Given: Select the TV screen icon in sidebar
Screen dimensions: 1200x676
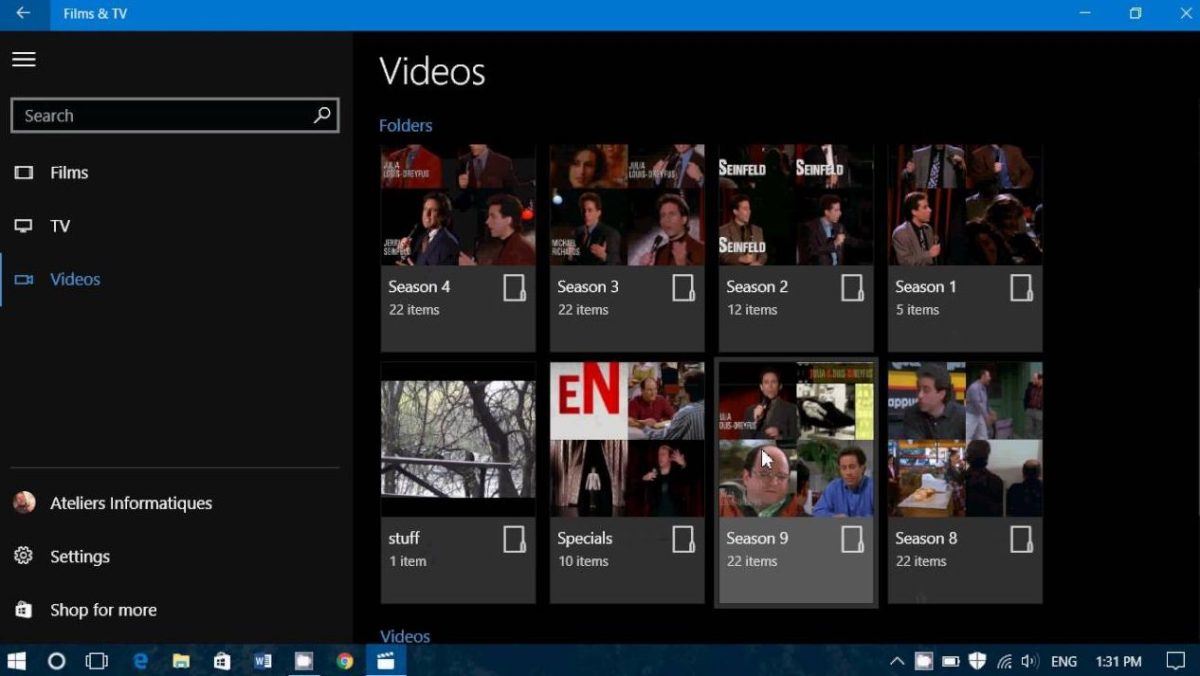Looking at the screenshot, I should (x=22, y=225).
